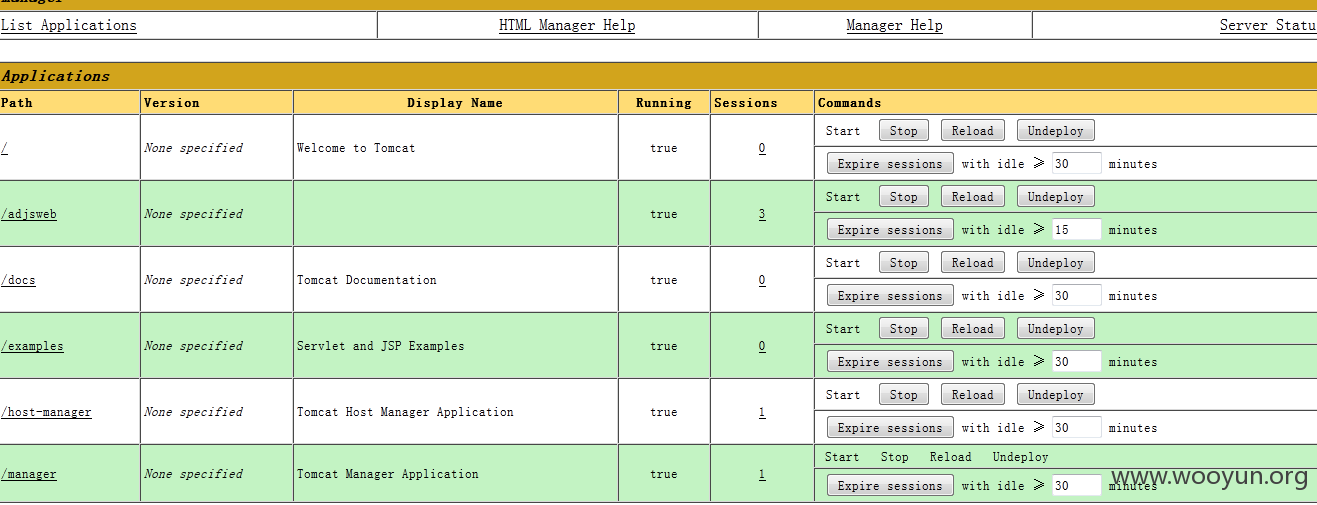View sessions count for /docs
The height and width of the screenshot is (505, 1317).
pos(762,280)
